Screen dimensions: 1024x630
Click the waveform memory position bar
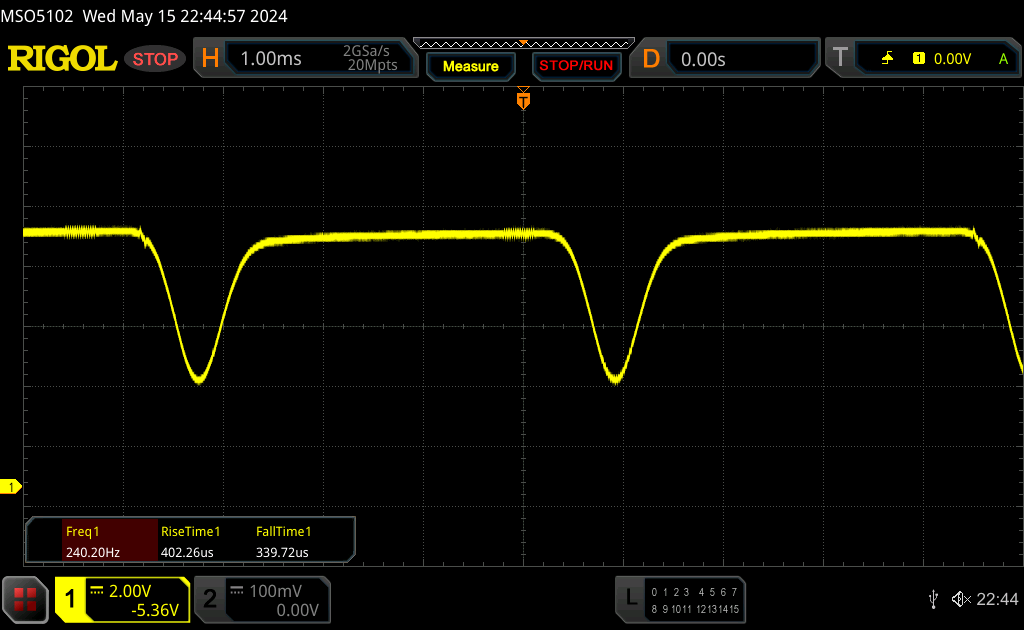[523, 43]
